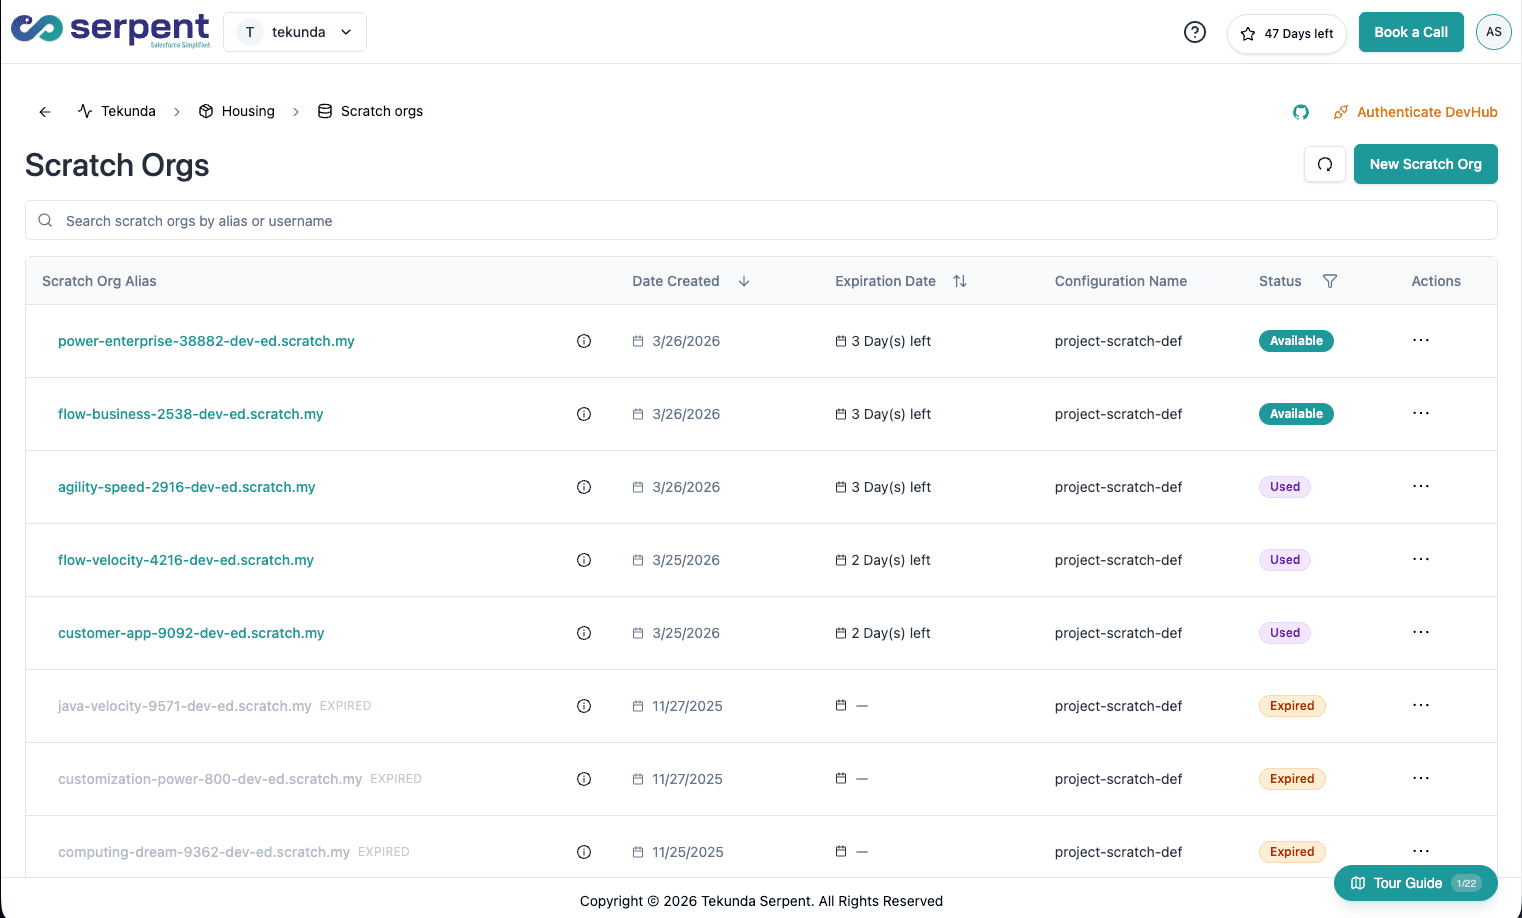
Task: Click the New Scratch Org button
Action: pyautogui.click(x=1425, y=164)
